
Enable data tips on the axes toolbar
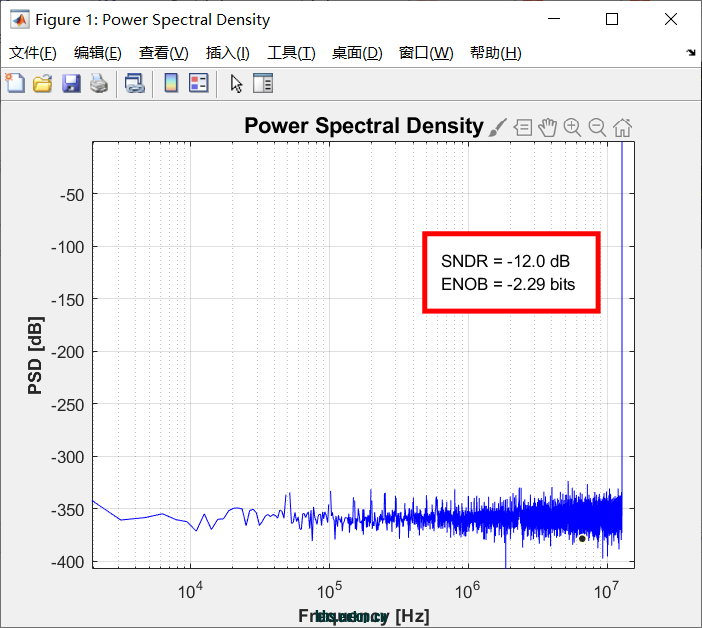pyautogui.click(x=523, y=127)
